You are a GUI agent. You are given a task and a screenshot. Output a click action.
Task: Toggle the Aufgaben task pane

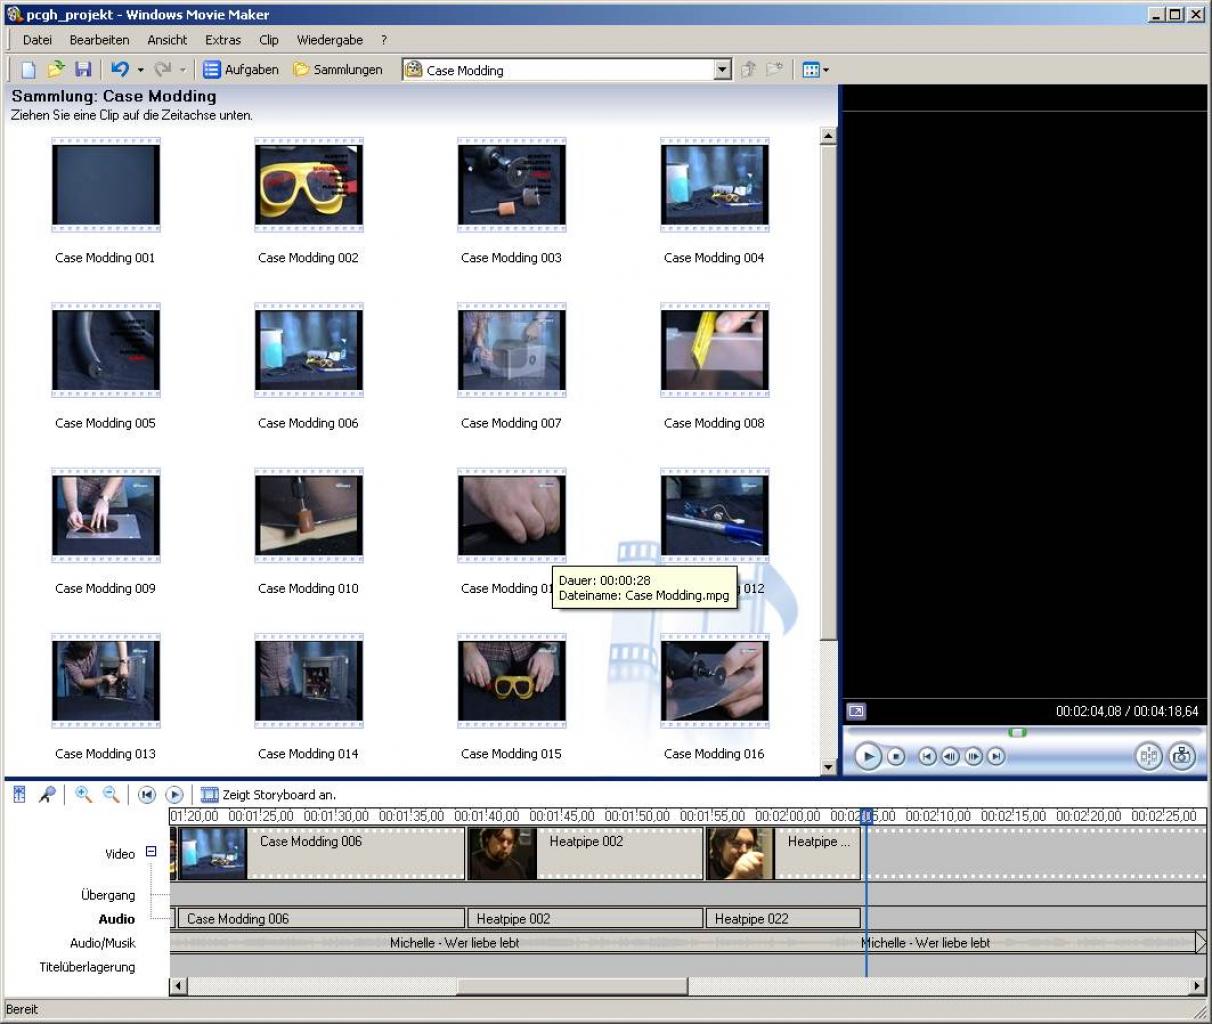[241, 69]
